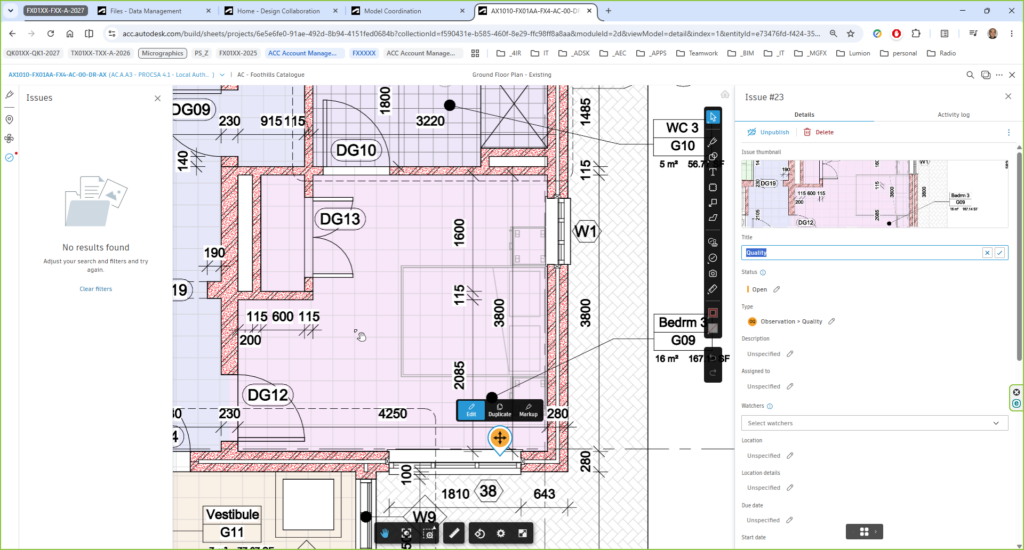Switch to Model Coordination browser tab

click(x=408, y=11)
